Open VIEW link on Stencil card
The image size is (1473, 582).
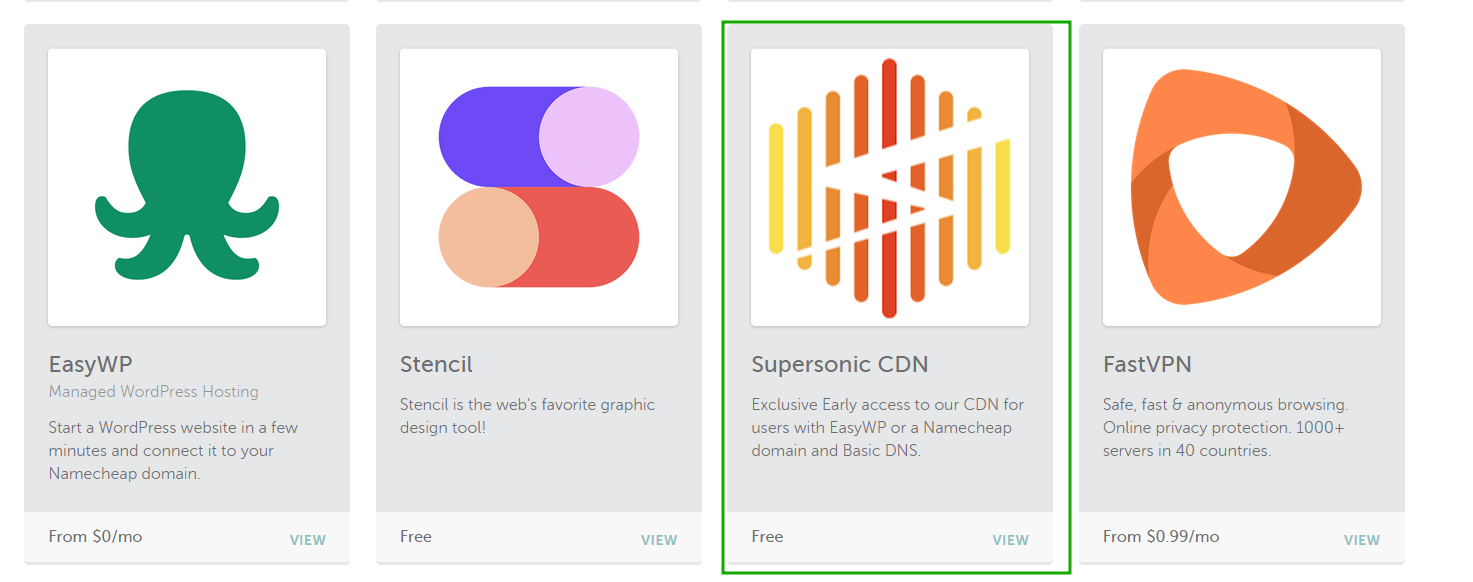(x=659, y=540)
